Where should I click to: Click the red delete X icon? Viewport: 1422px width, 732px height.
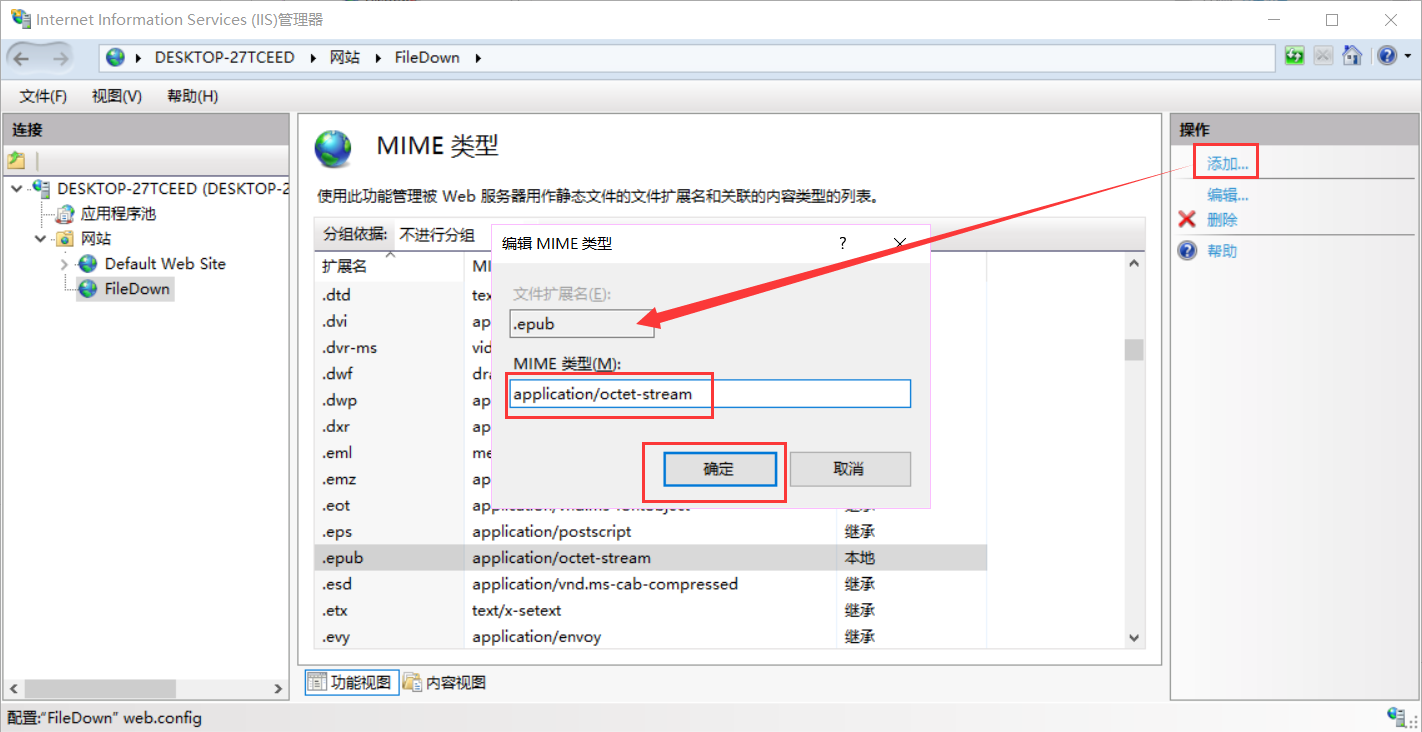point(1187,220)
